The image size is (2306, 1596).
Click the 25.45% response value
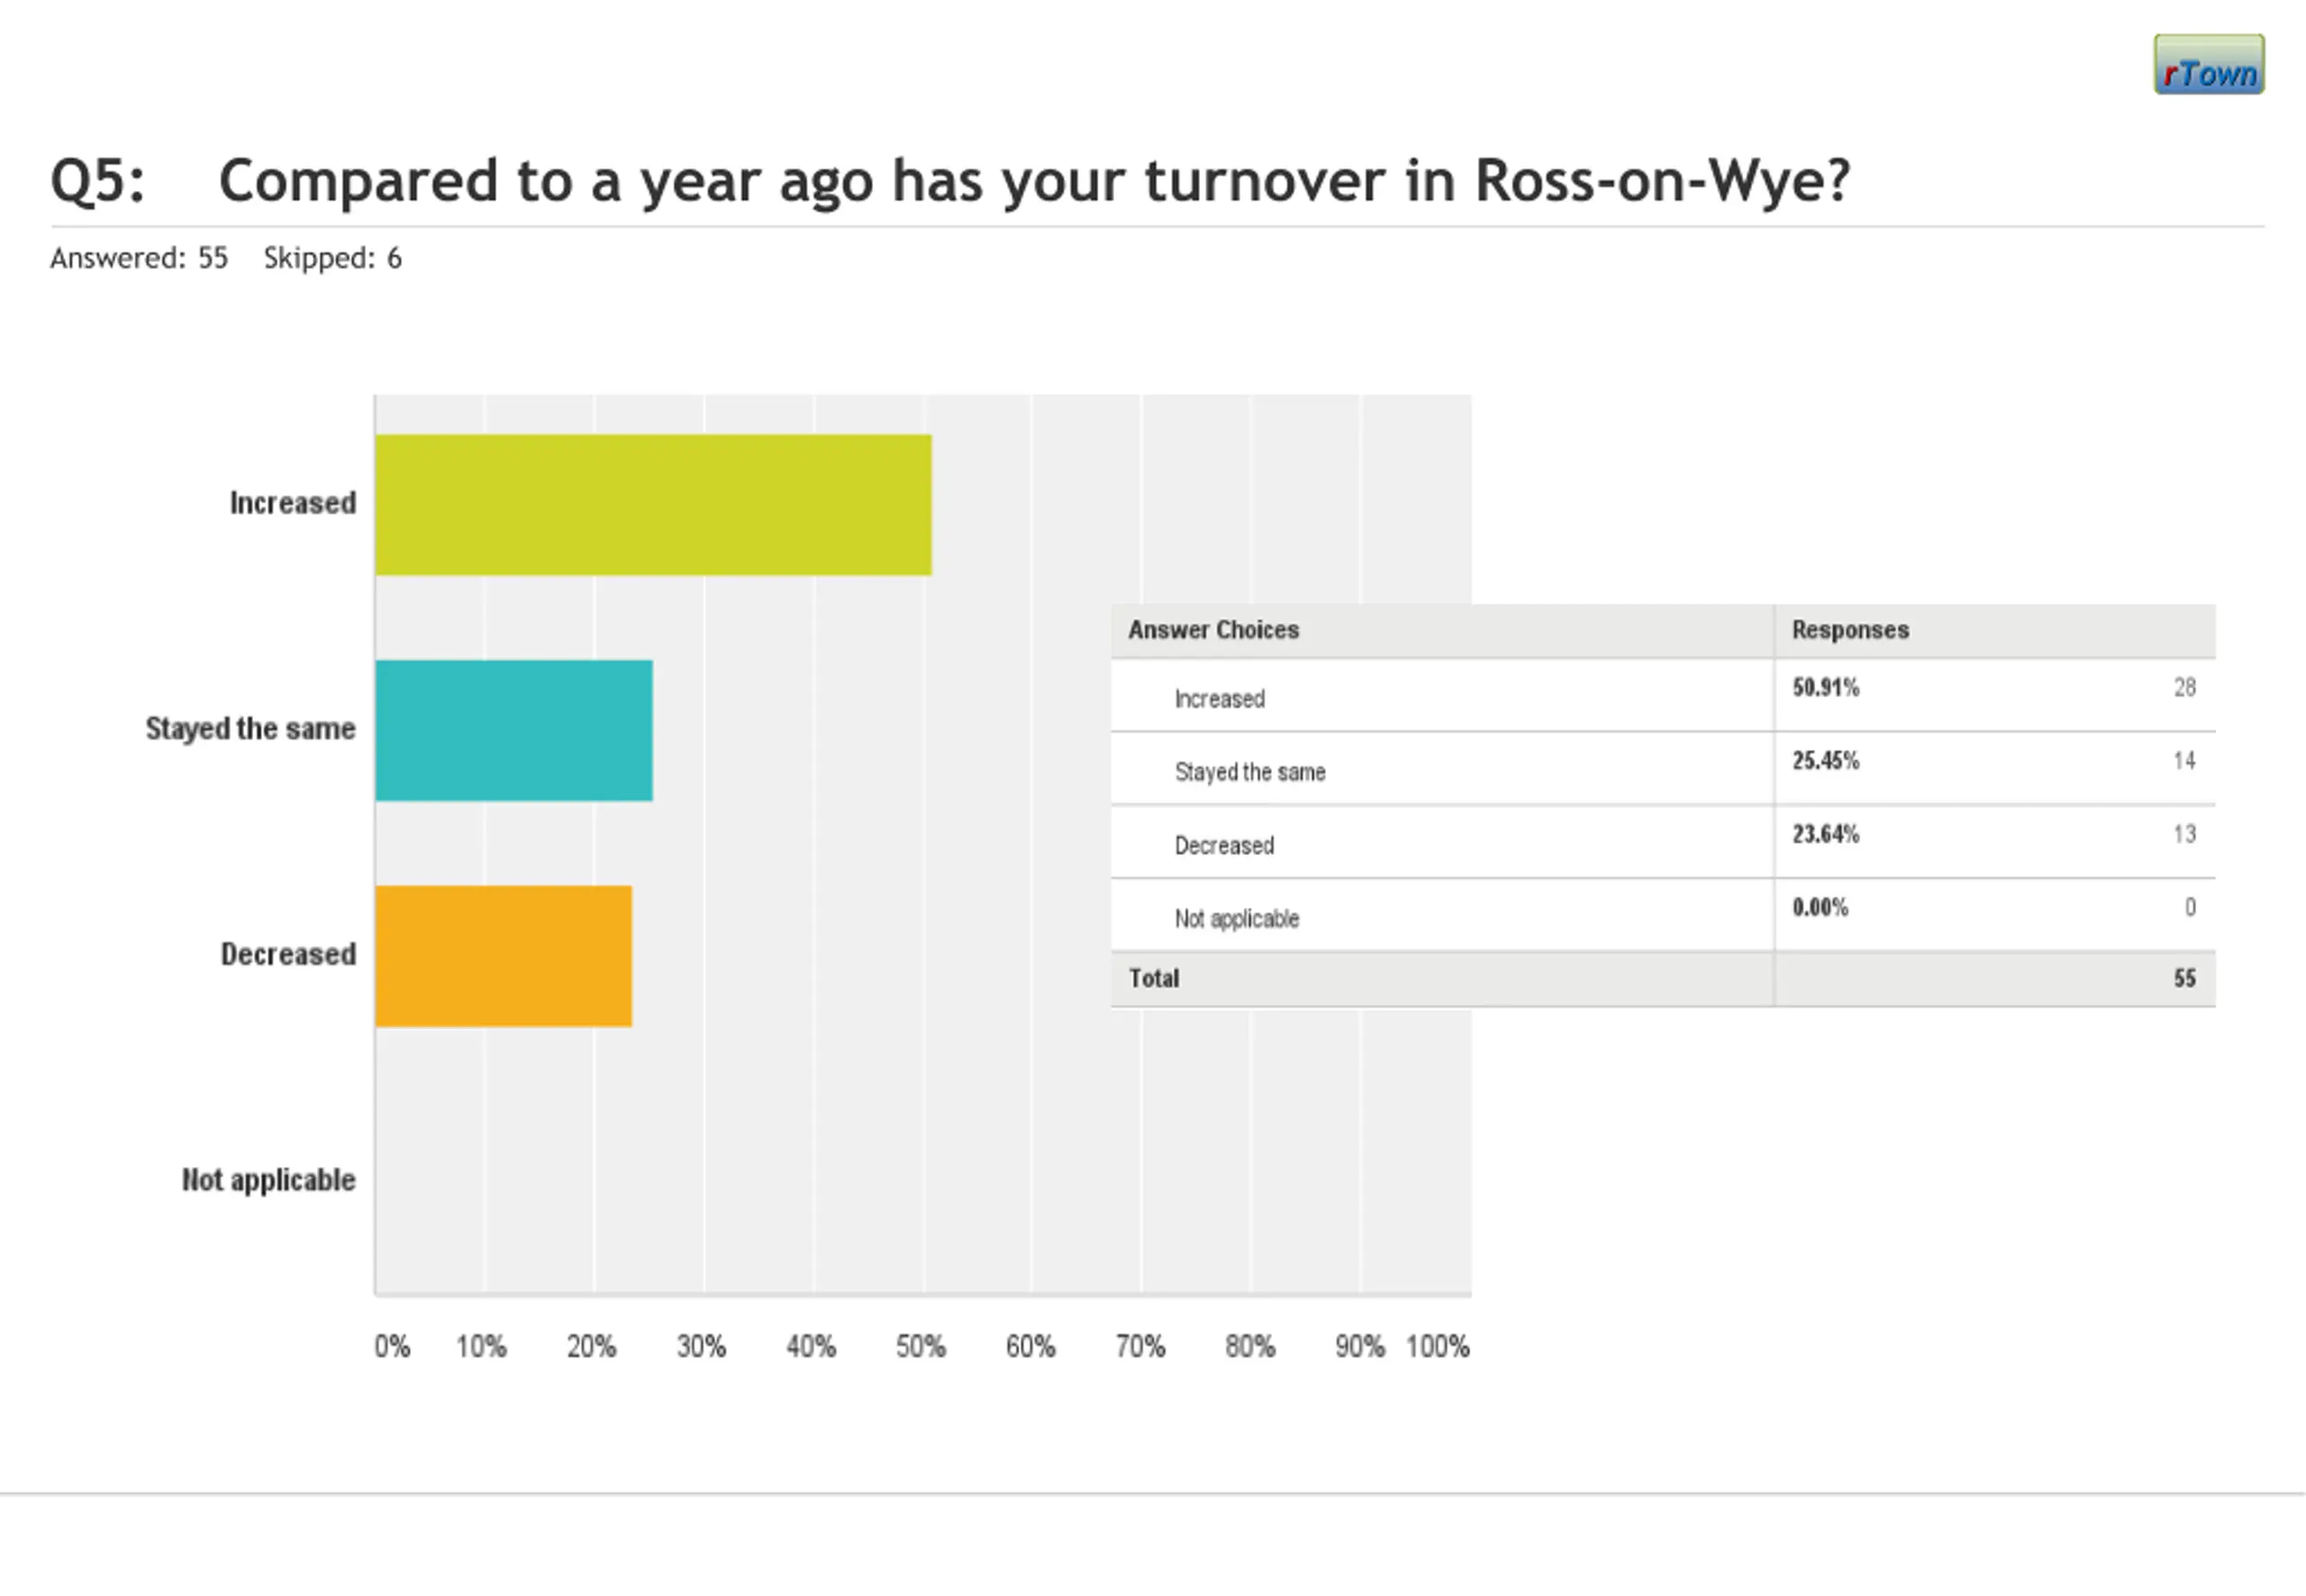[x=1825, y=760]
